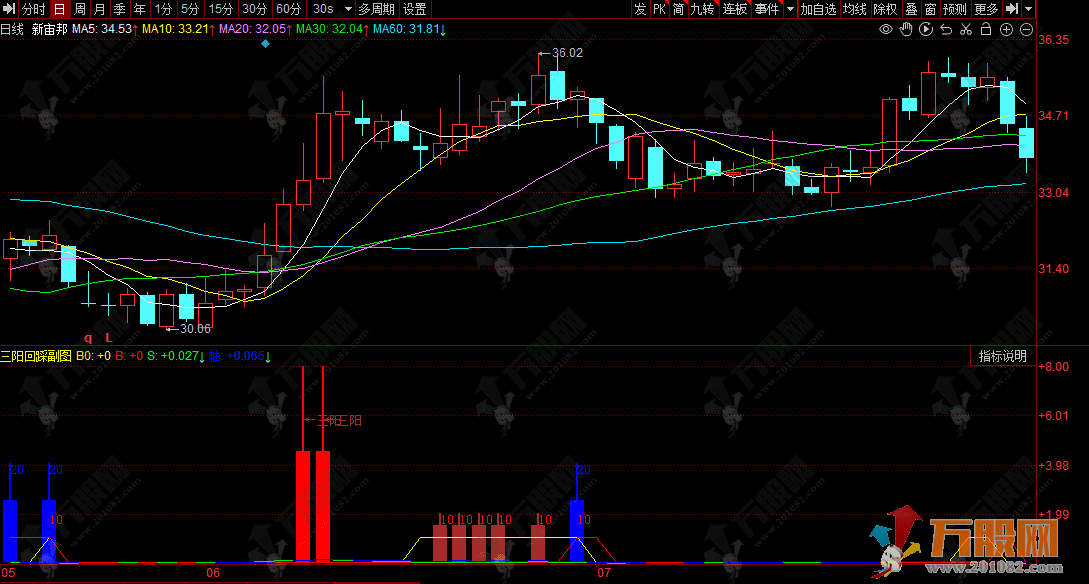Expand the dropdown arrow after 事件
Viewport: 1089px width, 584px height.
[x=790, y=9]
